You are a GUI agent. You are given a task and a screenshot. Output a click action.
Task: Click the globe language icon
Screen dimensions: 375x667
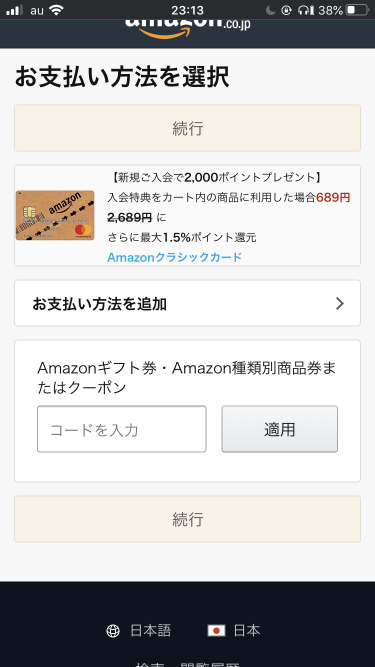tap(113, 631)
